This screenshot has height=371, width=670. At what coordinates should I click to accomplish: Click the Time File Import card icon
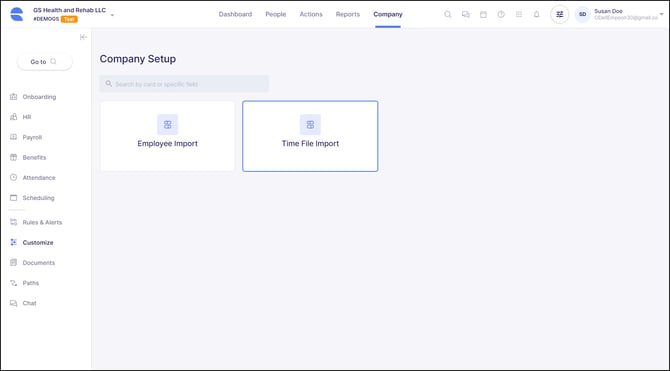pos(310,125)
